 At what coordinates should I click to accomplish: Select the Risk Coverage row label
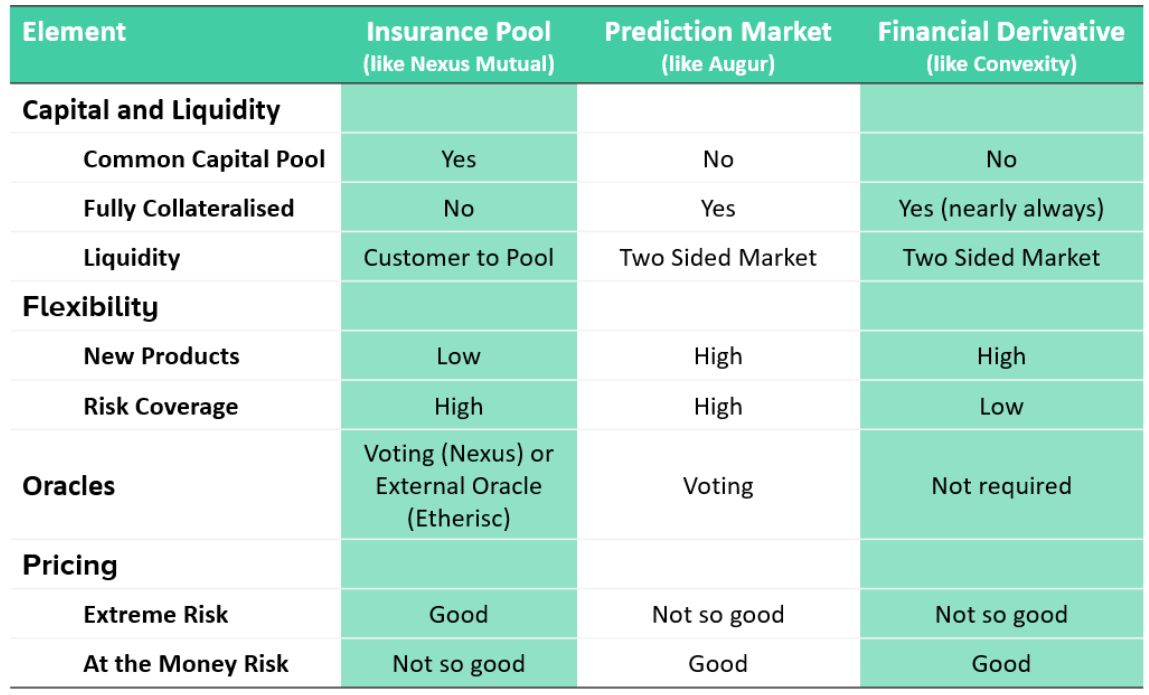click(x=160, y=406)
